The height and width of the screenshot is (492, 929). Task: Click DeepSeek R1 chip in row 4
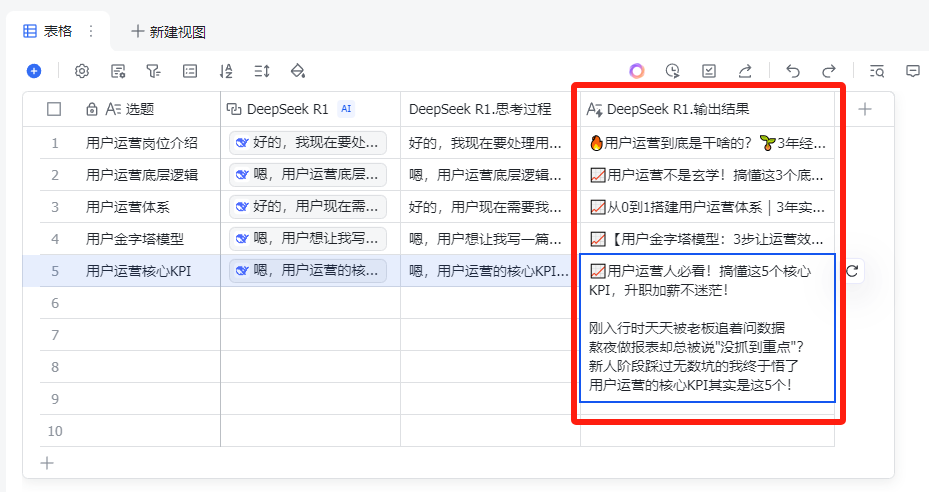[x=308, y=239]
